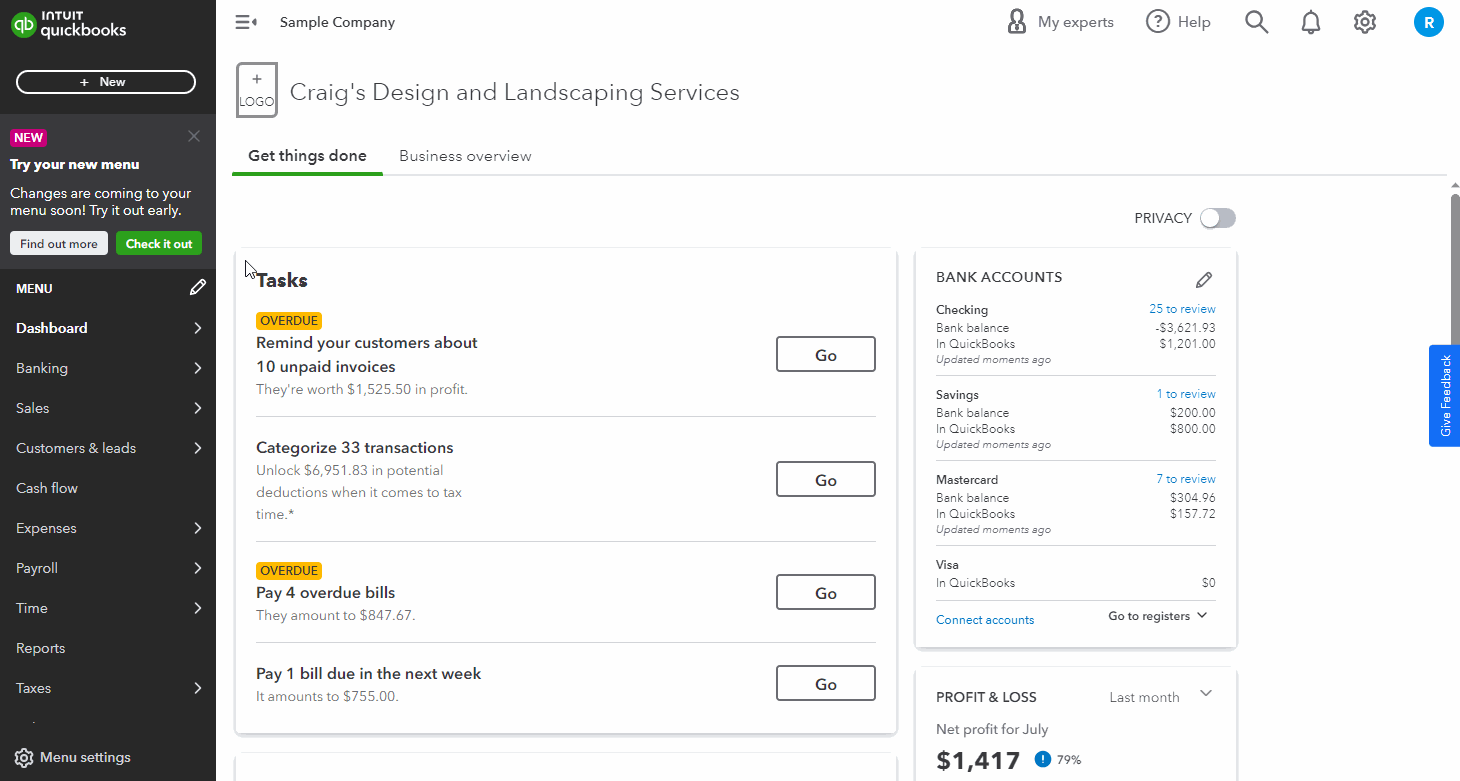Expand the Go to registers dropdown
1460x781 pixels.
click(x=1158, y=616)
